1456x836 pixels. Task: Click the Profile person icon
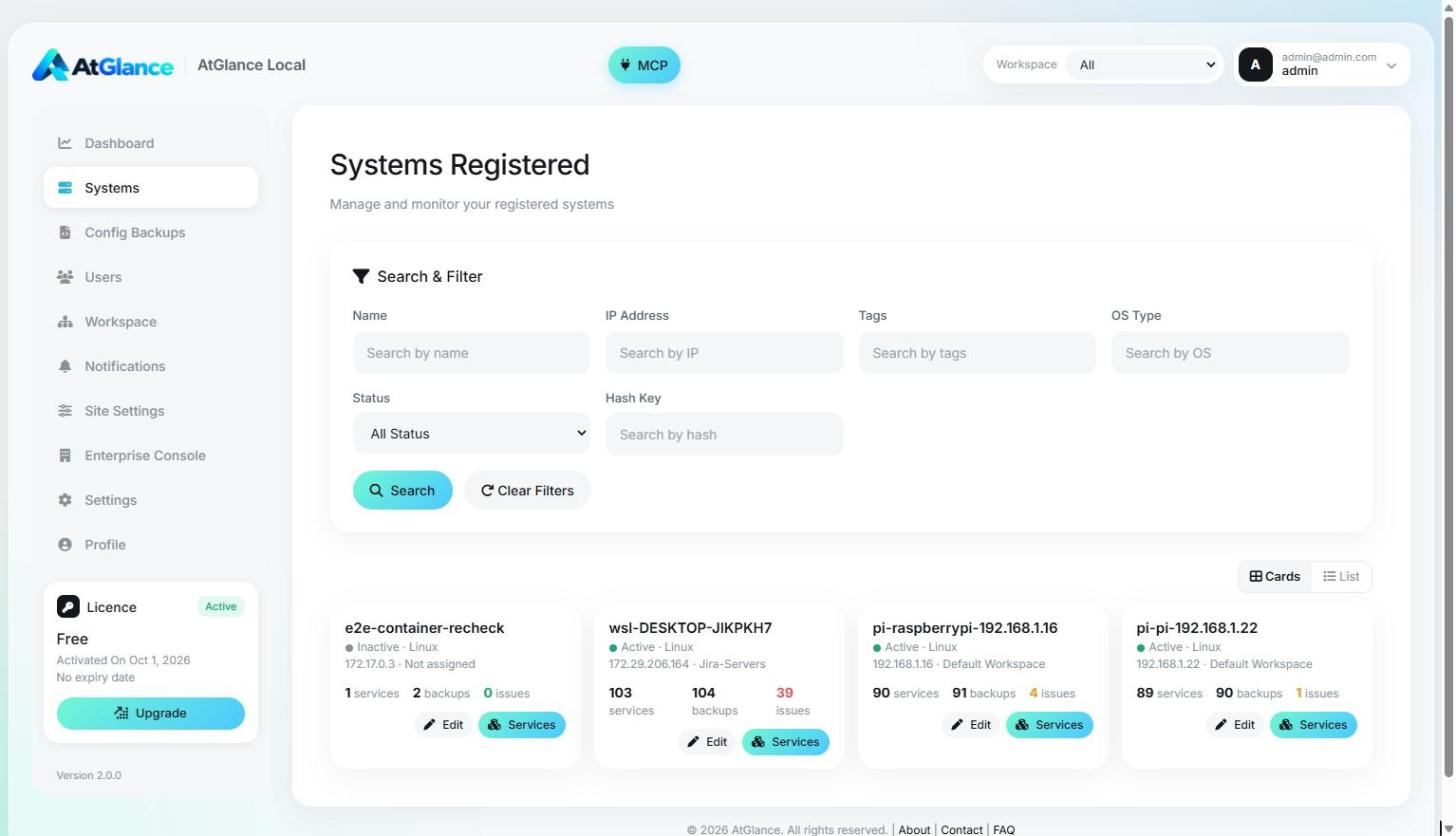click(x=65, y=545)
